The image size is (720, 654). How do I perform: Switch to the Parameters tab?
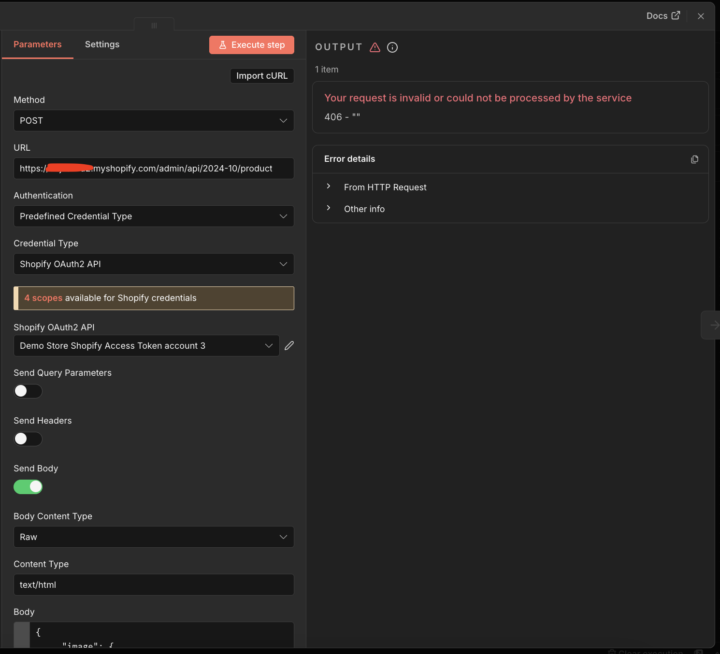click(37, 45)
